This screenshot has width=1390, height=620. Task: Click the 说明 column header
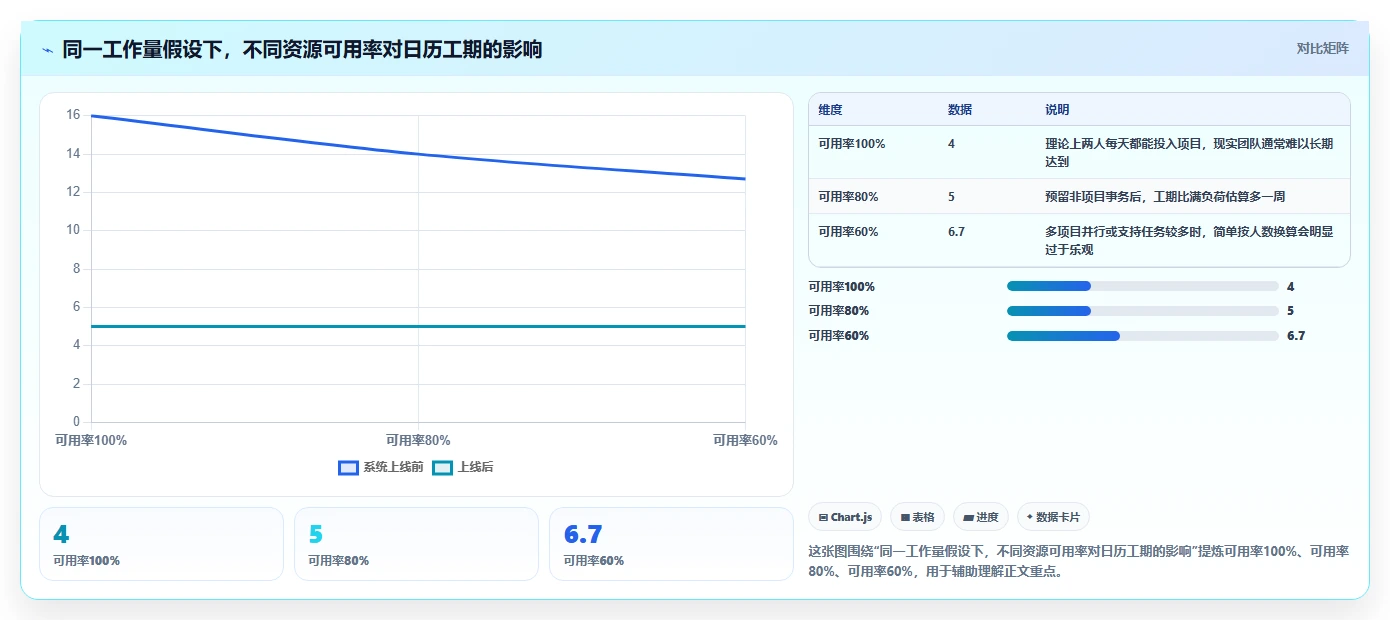(1057, 110)
